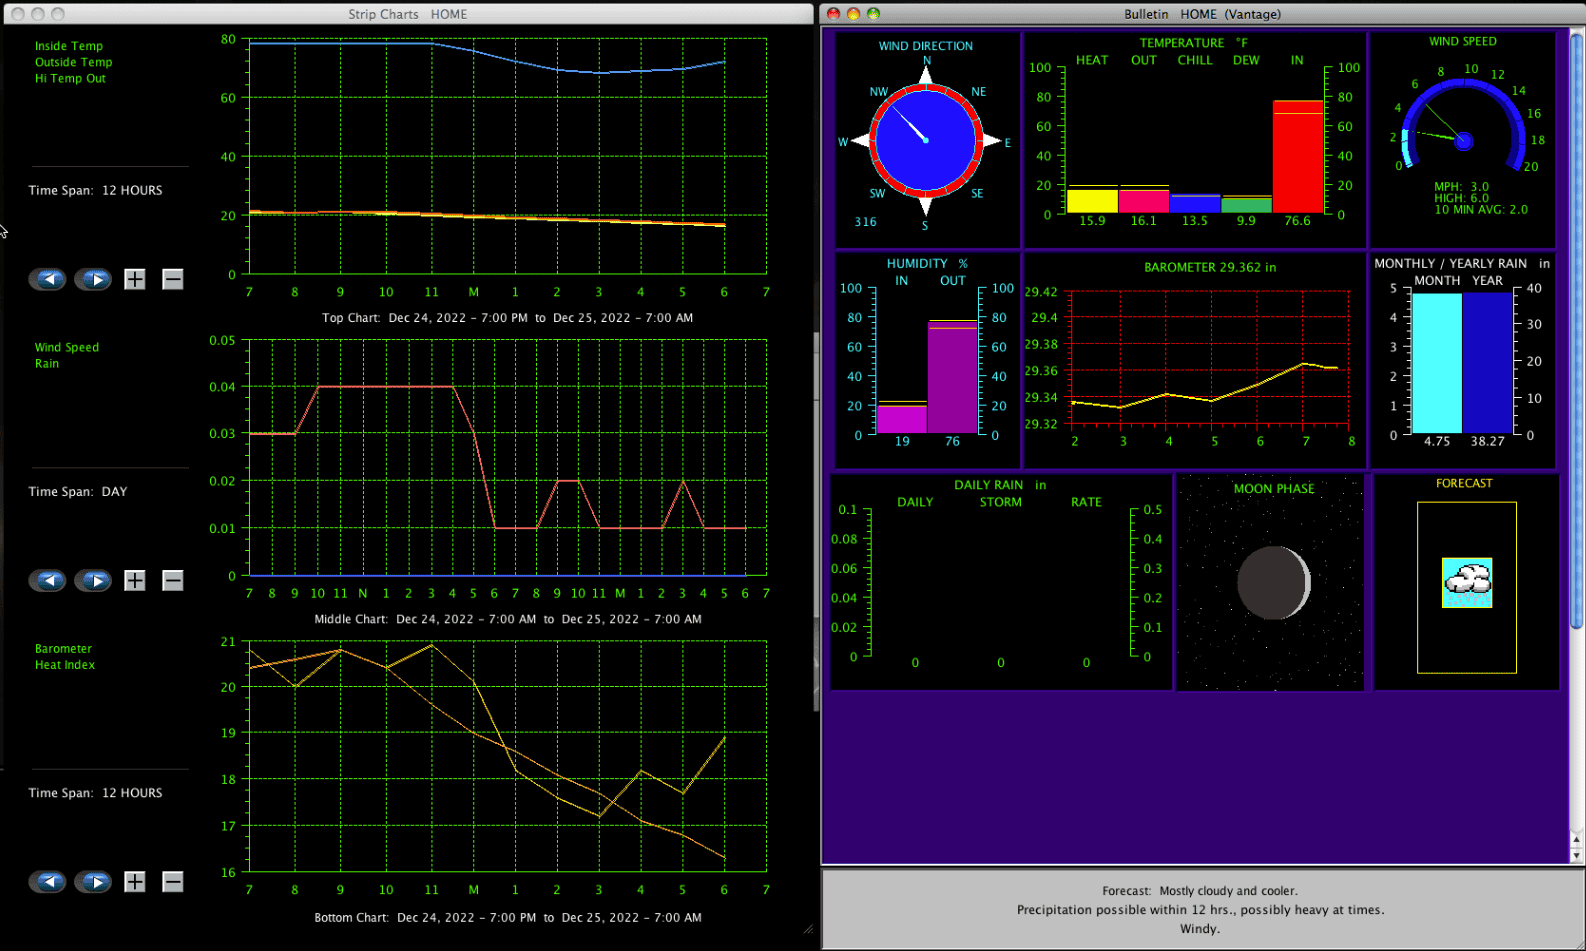Click the Strip Charts window resize grip
Image resolution: width=1586 pixels, height=951 pixels.
point(808,930)
